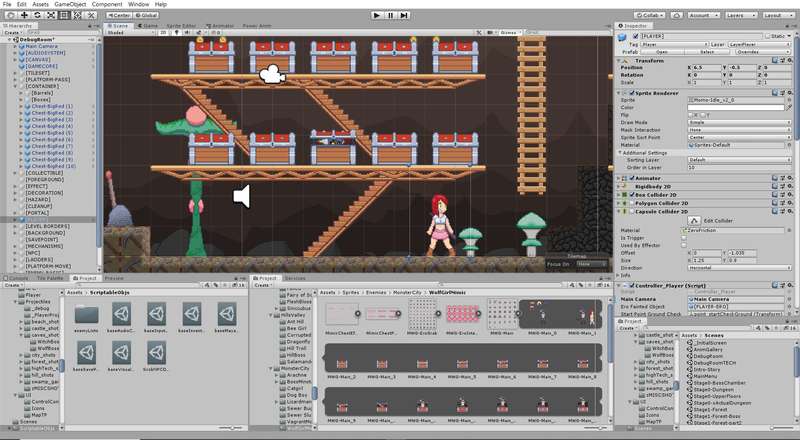Screen dimensions: 800x440
Task: Open the Shaded draw mode dropdown
Action: coord(130,33)
